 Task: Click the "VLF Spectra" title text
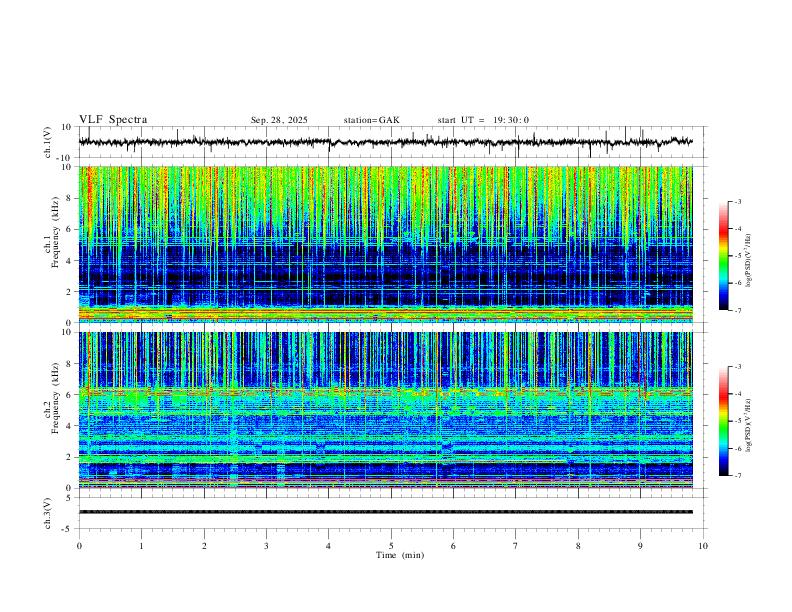point(113,120)
